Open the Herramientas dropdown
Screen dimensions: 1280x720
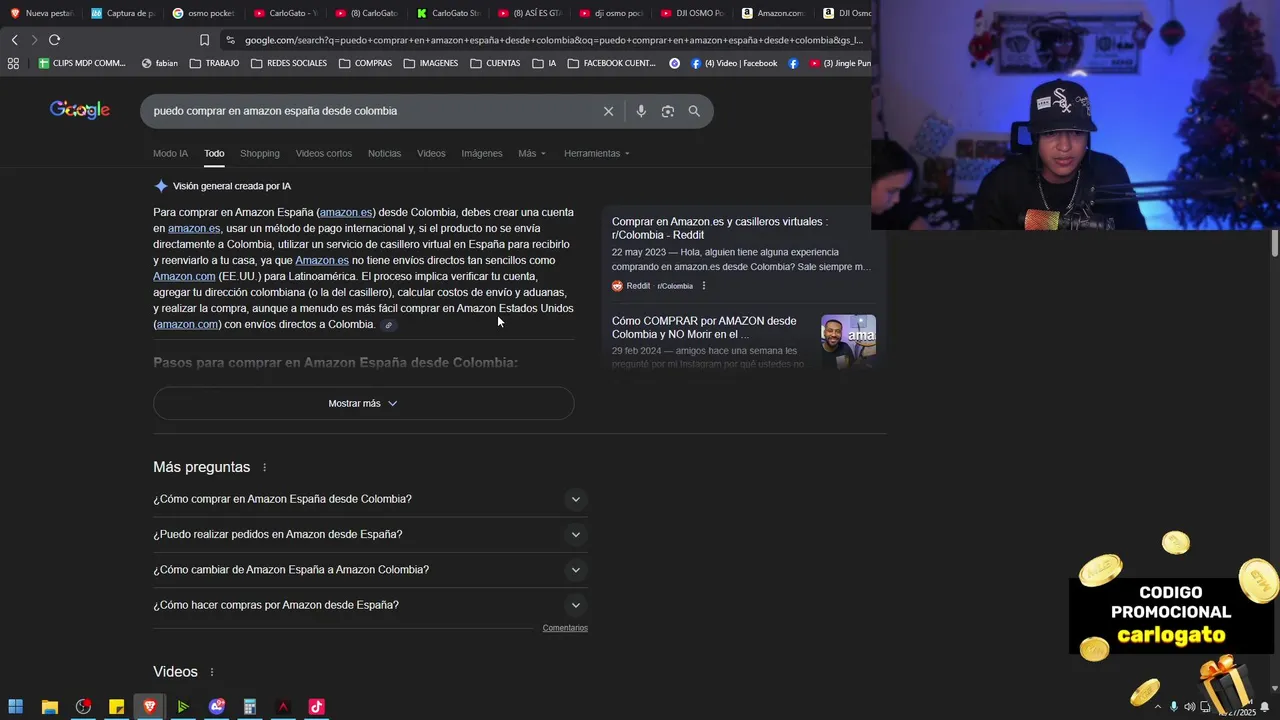597,153
